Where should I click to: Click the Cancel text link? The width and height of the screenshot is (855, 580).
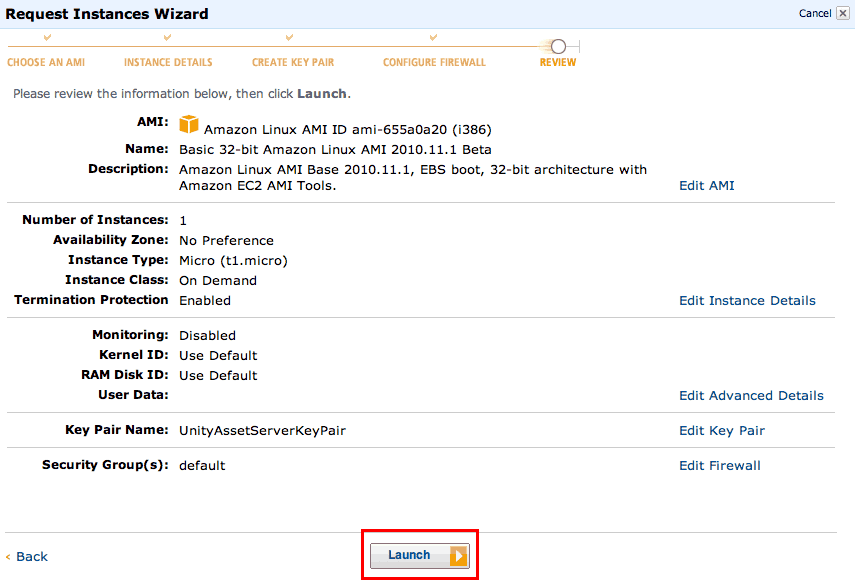coord(814,14)
